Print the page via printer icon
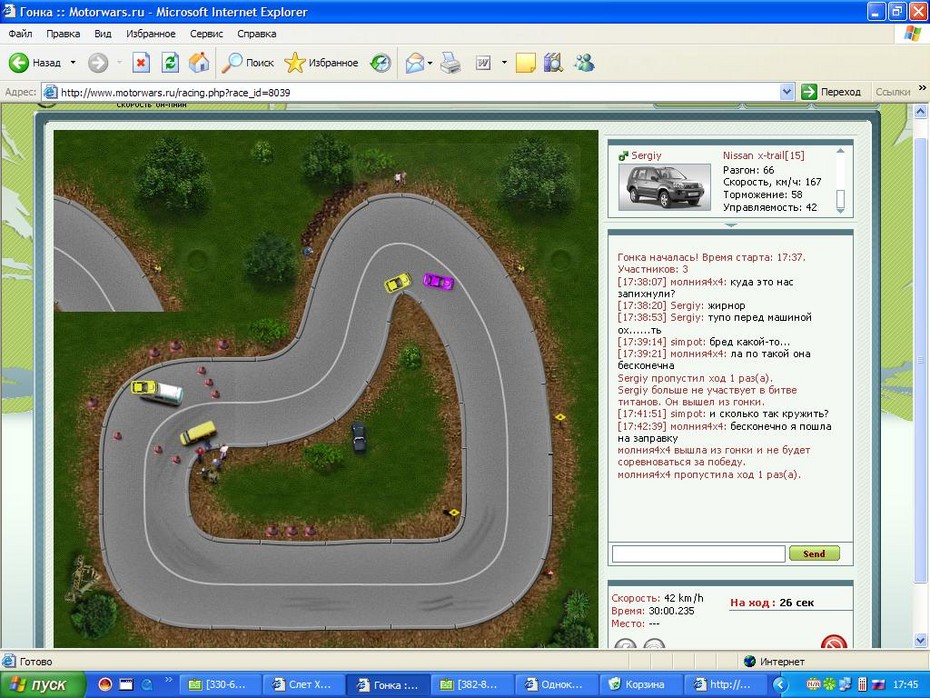 451,62
